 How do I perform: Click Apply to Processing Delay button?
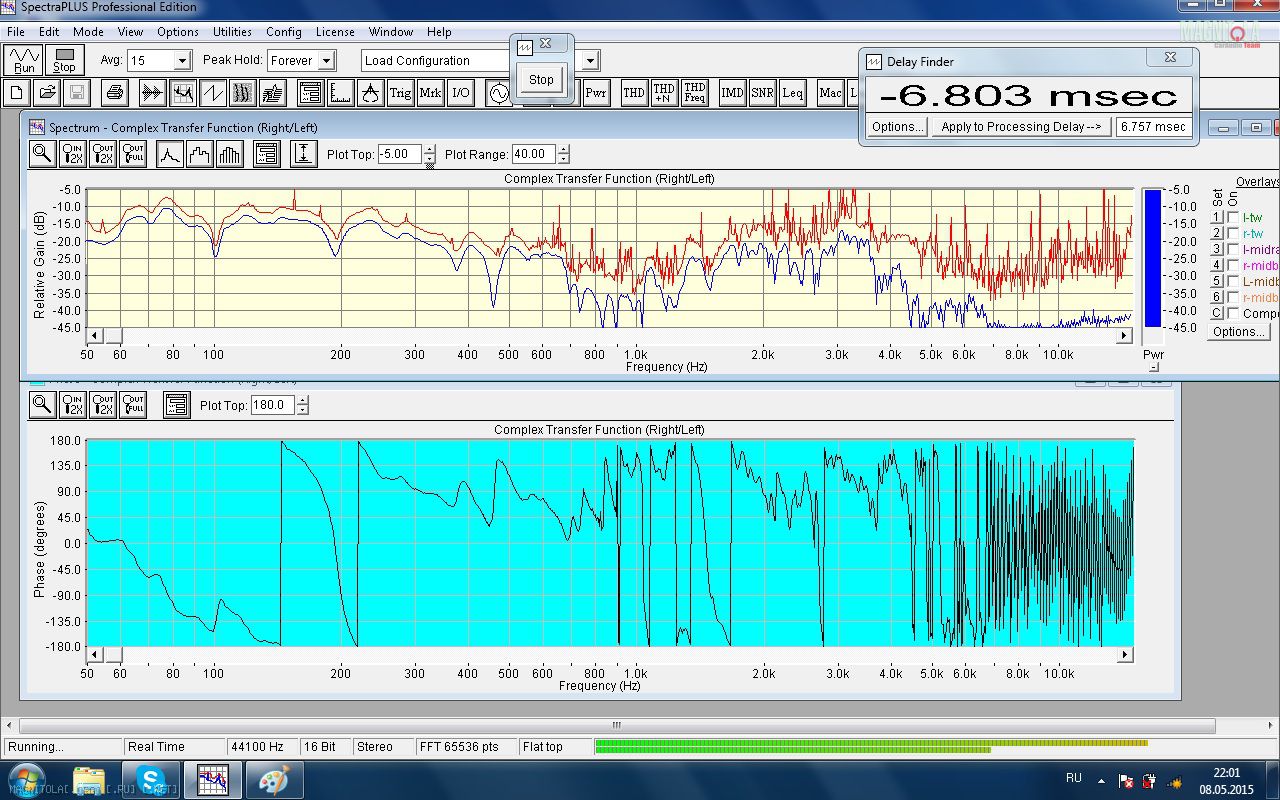1021,127
